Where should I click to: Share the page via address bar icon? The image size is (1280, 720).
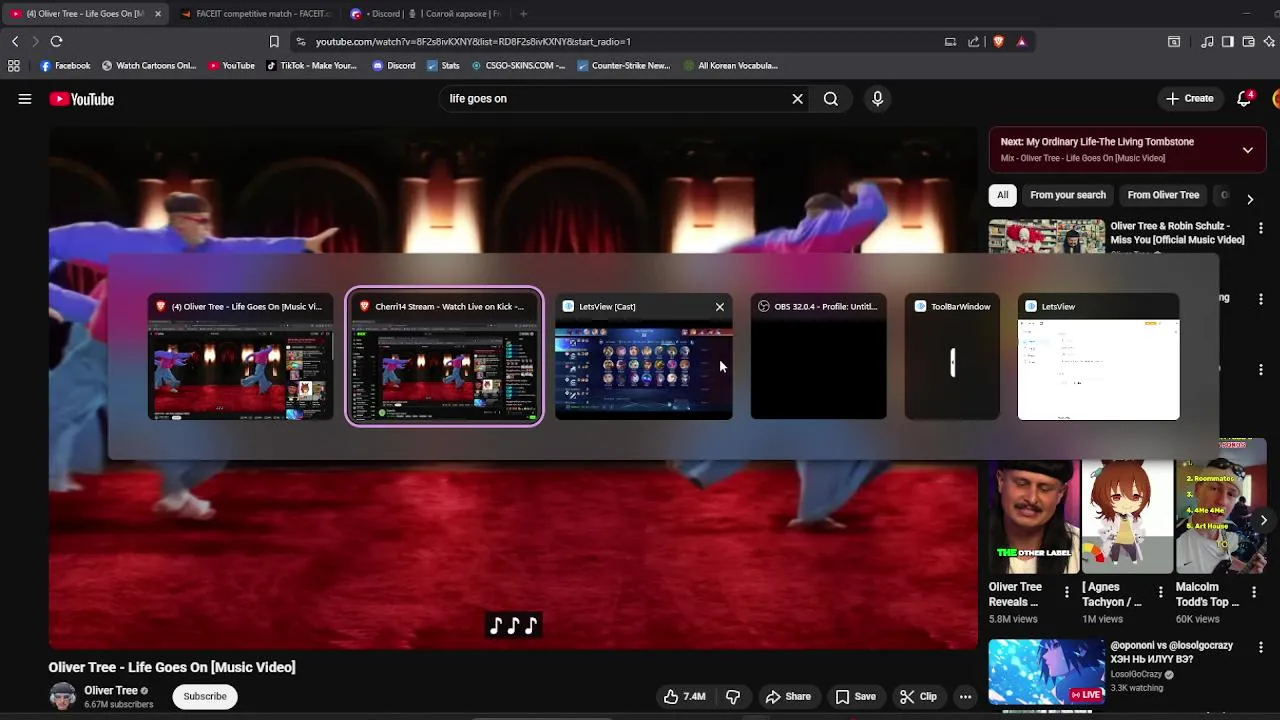pyautogui.click(x=974, y=42)
